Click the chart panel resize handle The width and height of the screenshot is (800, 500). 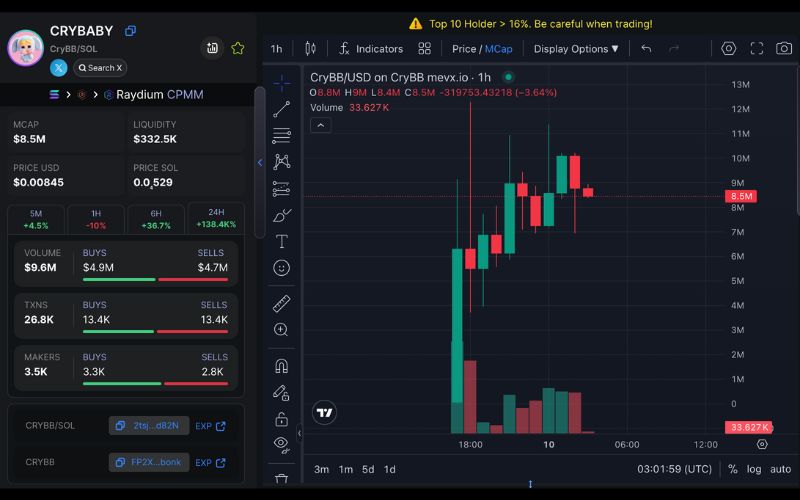pos(531,484)
